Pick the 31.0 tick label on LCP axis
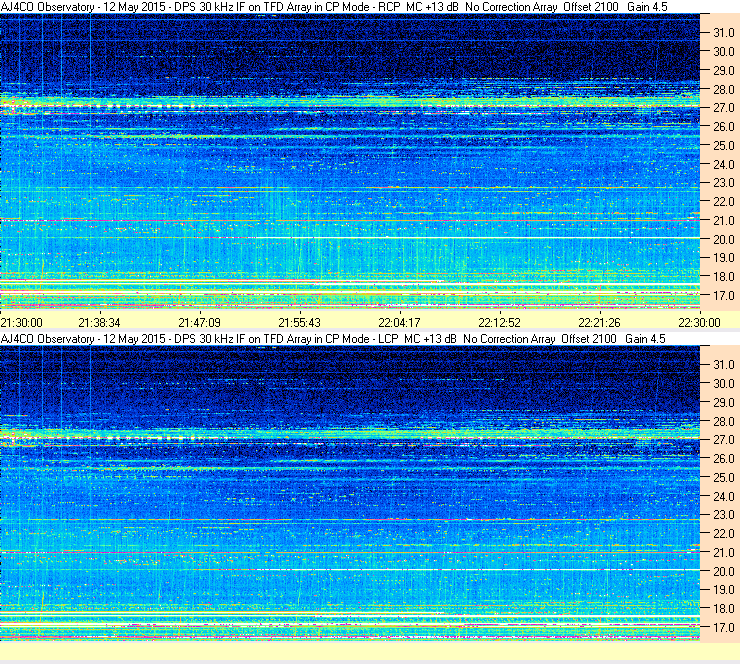Image resolution: width=740 pixels, height=664 pixels. tap(723, 365)
